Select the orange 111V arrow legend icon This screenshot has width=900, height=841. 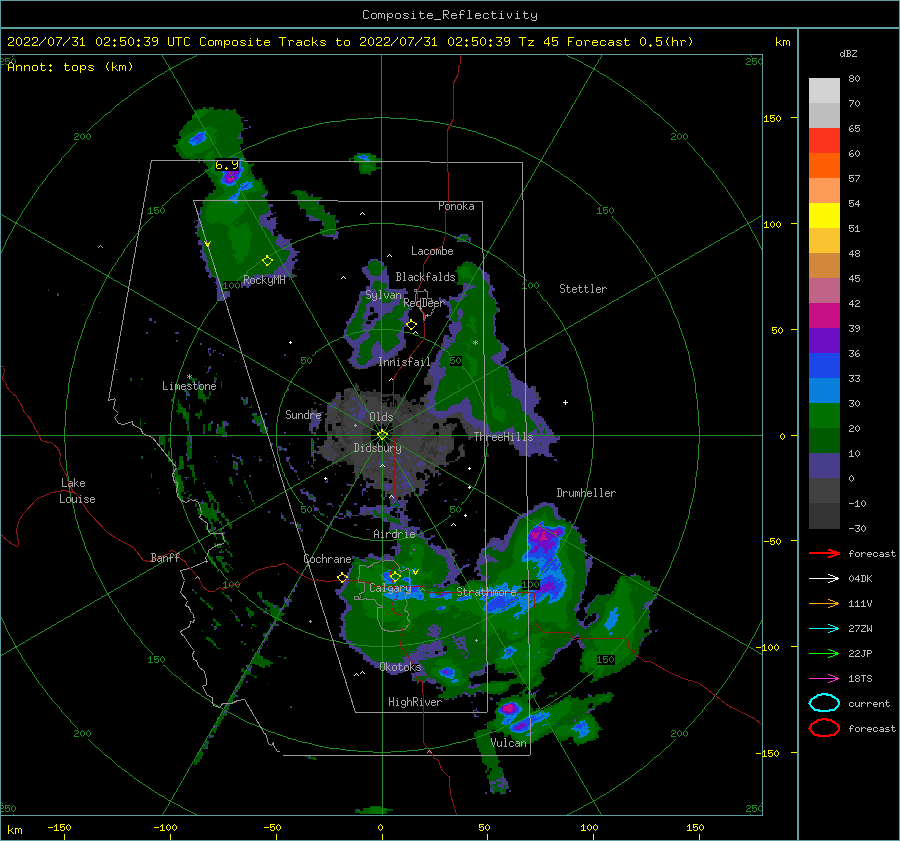pos(824,603)
